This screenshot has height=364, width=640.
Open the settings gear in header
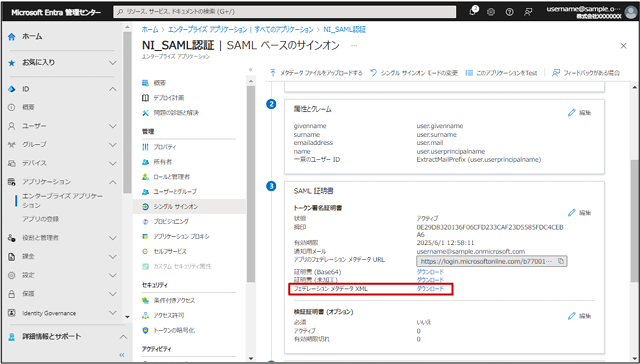pos(491,12)
